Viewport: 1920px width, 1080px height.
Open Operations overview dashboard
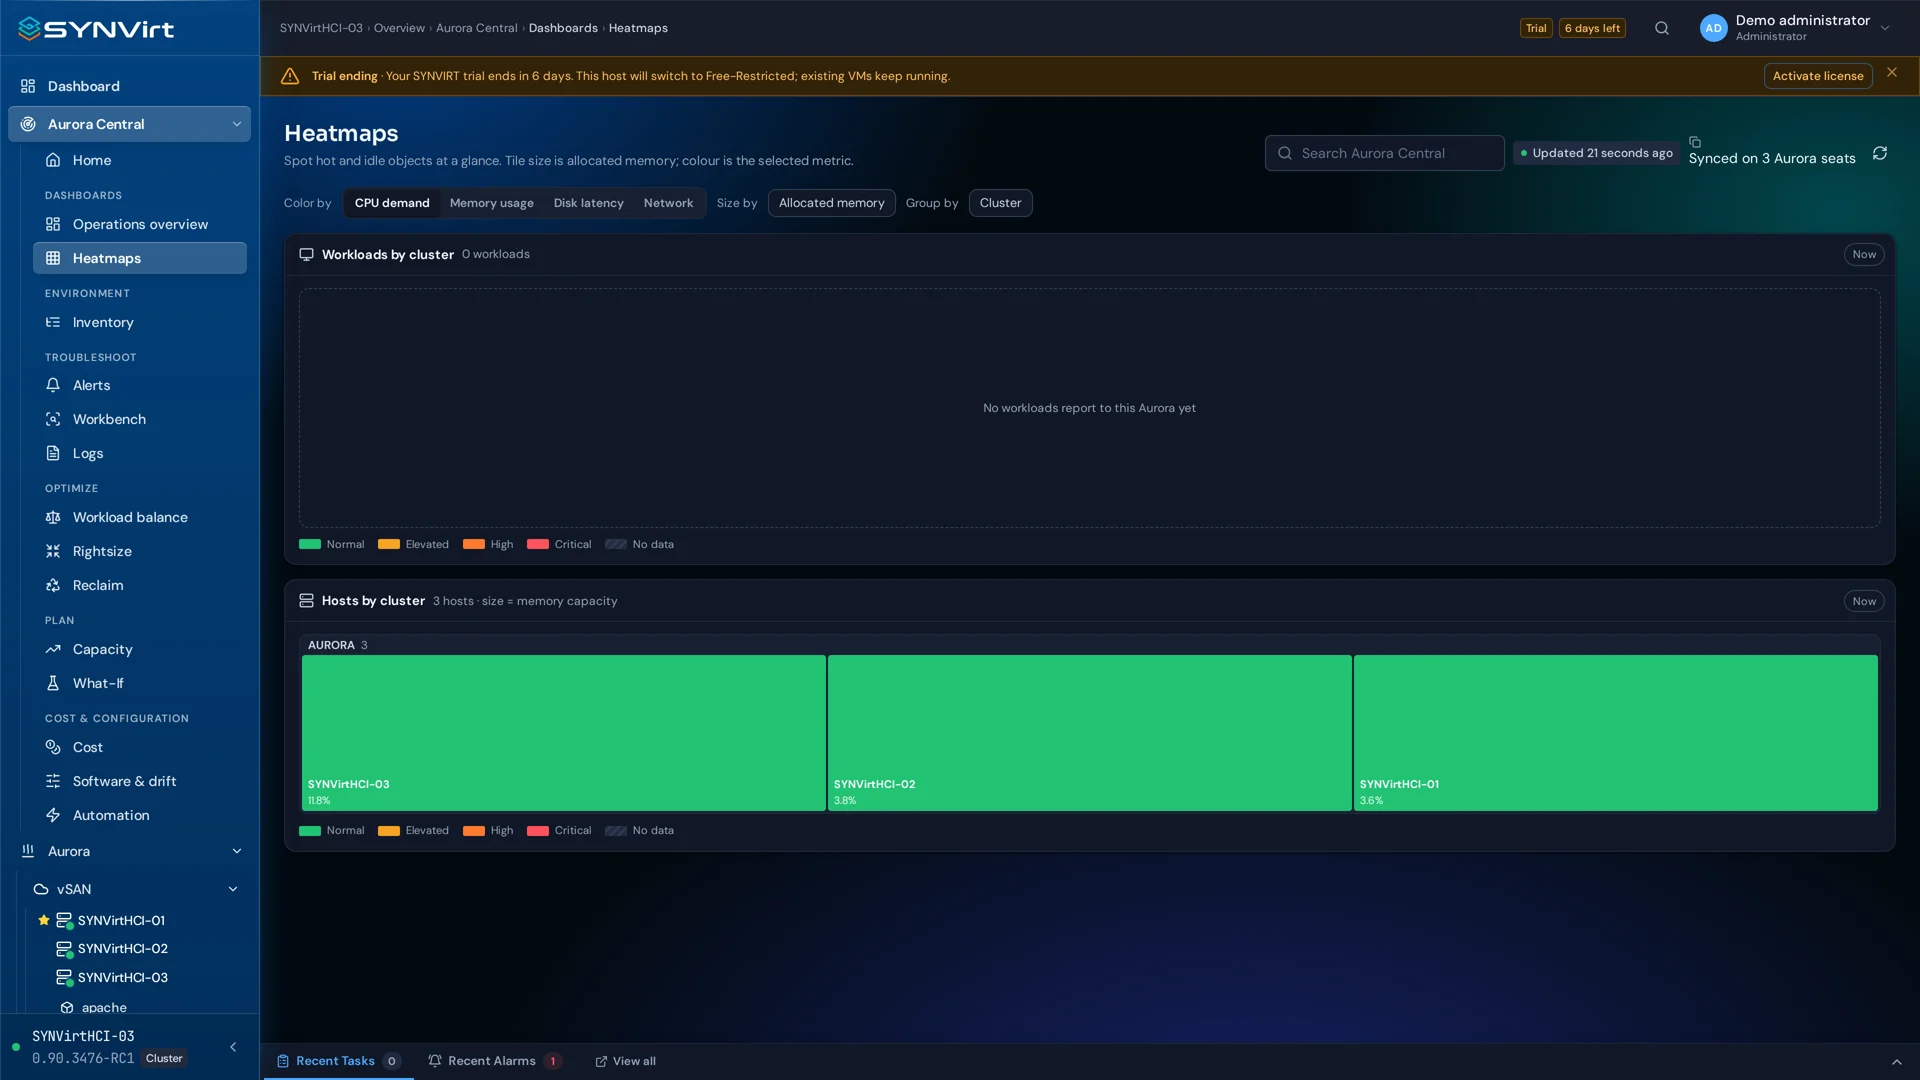coord(140,224)
